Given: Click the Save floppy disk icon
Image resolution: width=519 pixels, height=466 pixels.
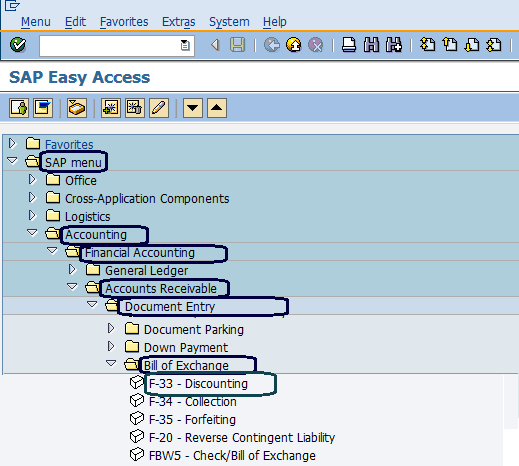Looking at the screenshot, I should click(237, 45).
